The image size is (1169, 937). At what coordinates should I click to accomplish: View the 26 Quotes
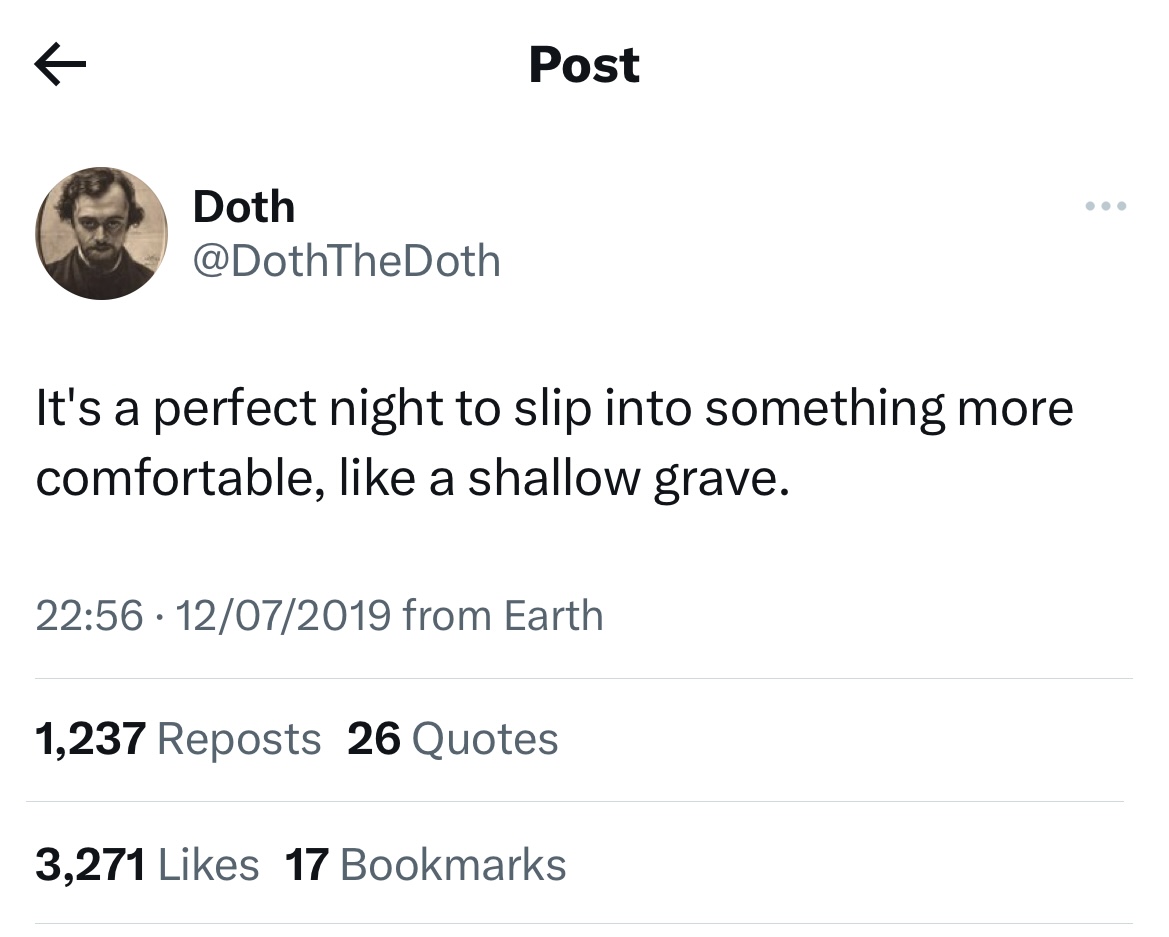pyautogui.click(x=452, y=738)
